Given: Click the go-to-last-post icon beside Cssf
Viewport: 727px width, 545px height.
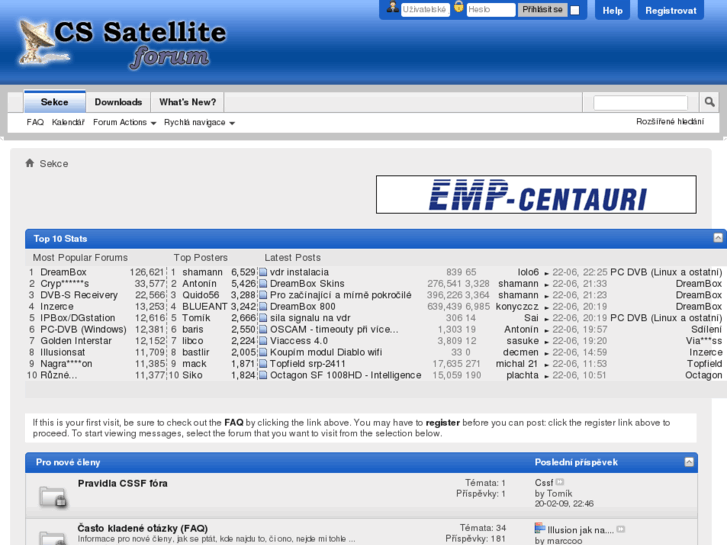Looking at the screenshot, I should click(x=560, y=482).
